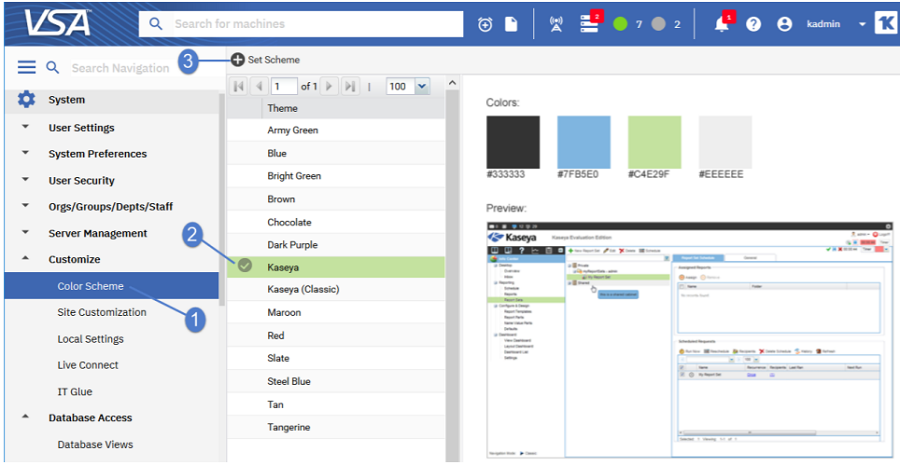Toggle the hamburger navigation menu
This screenshot has width=900, height=465.
(27, 67)
